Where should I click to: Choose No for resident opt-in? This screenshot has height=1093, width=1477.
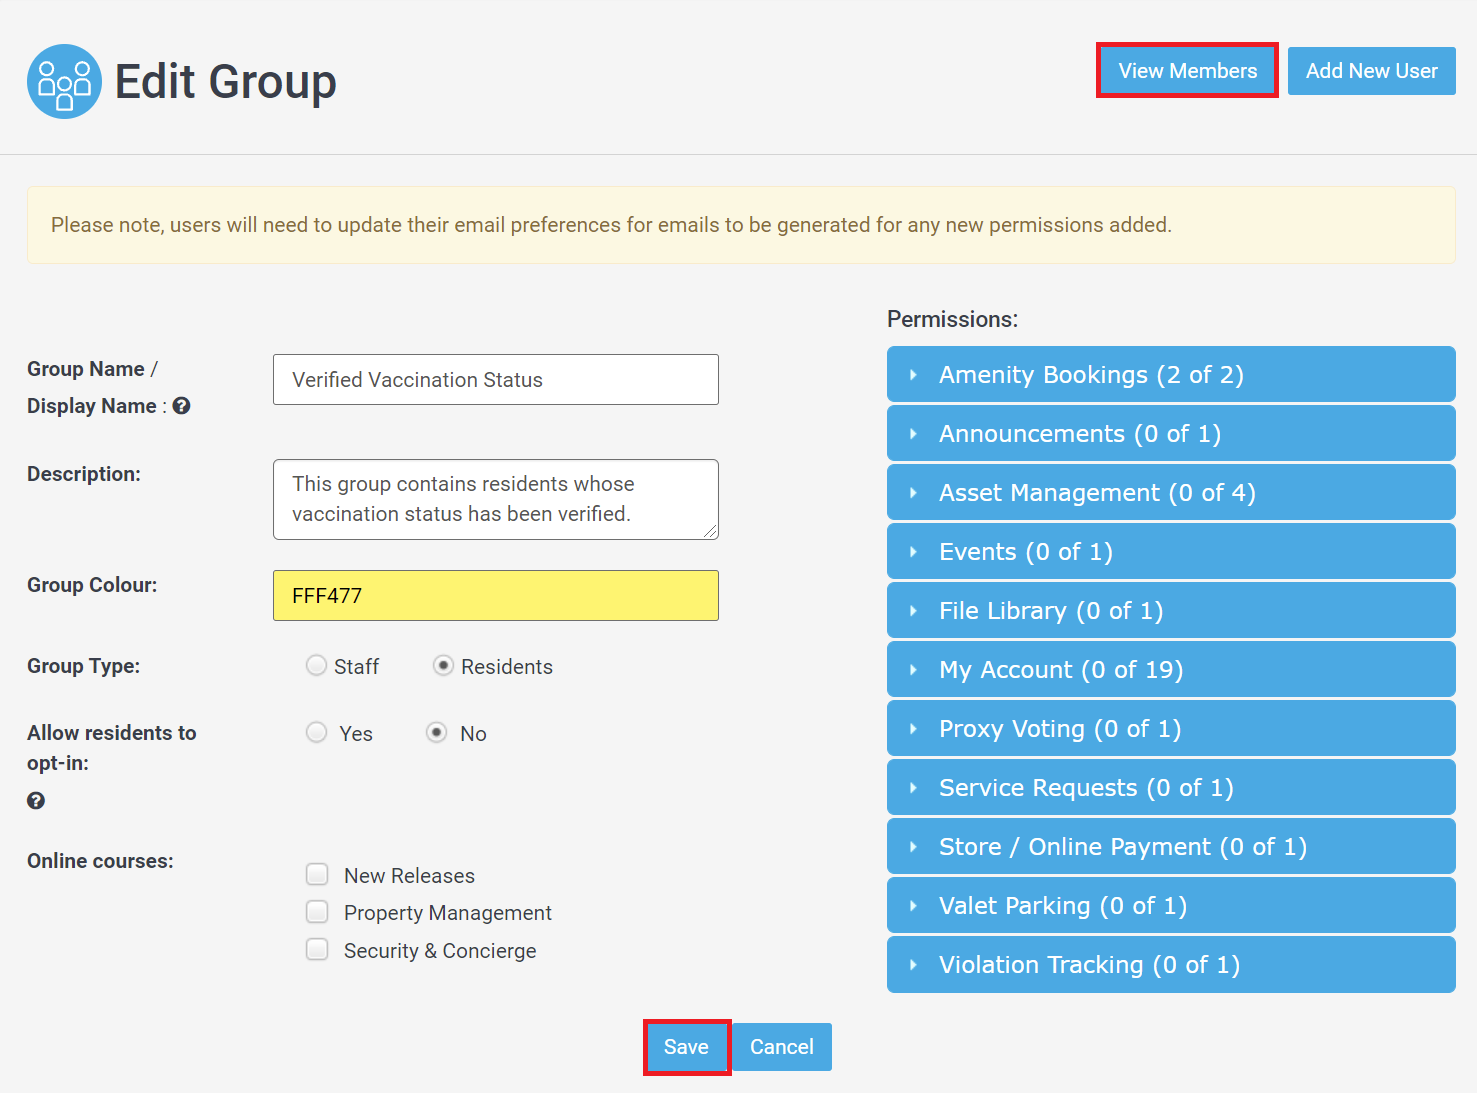tap(437, 732)
